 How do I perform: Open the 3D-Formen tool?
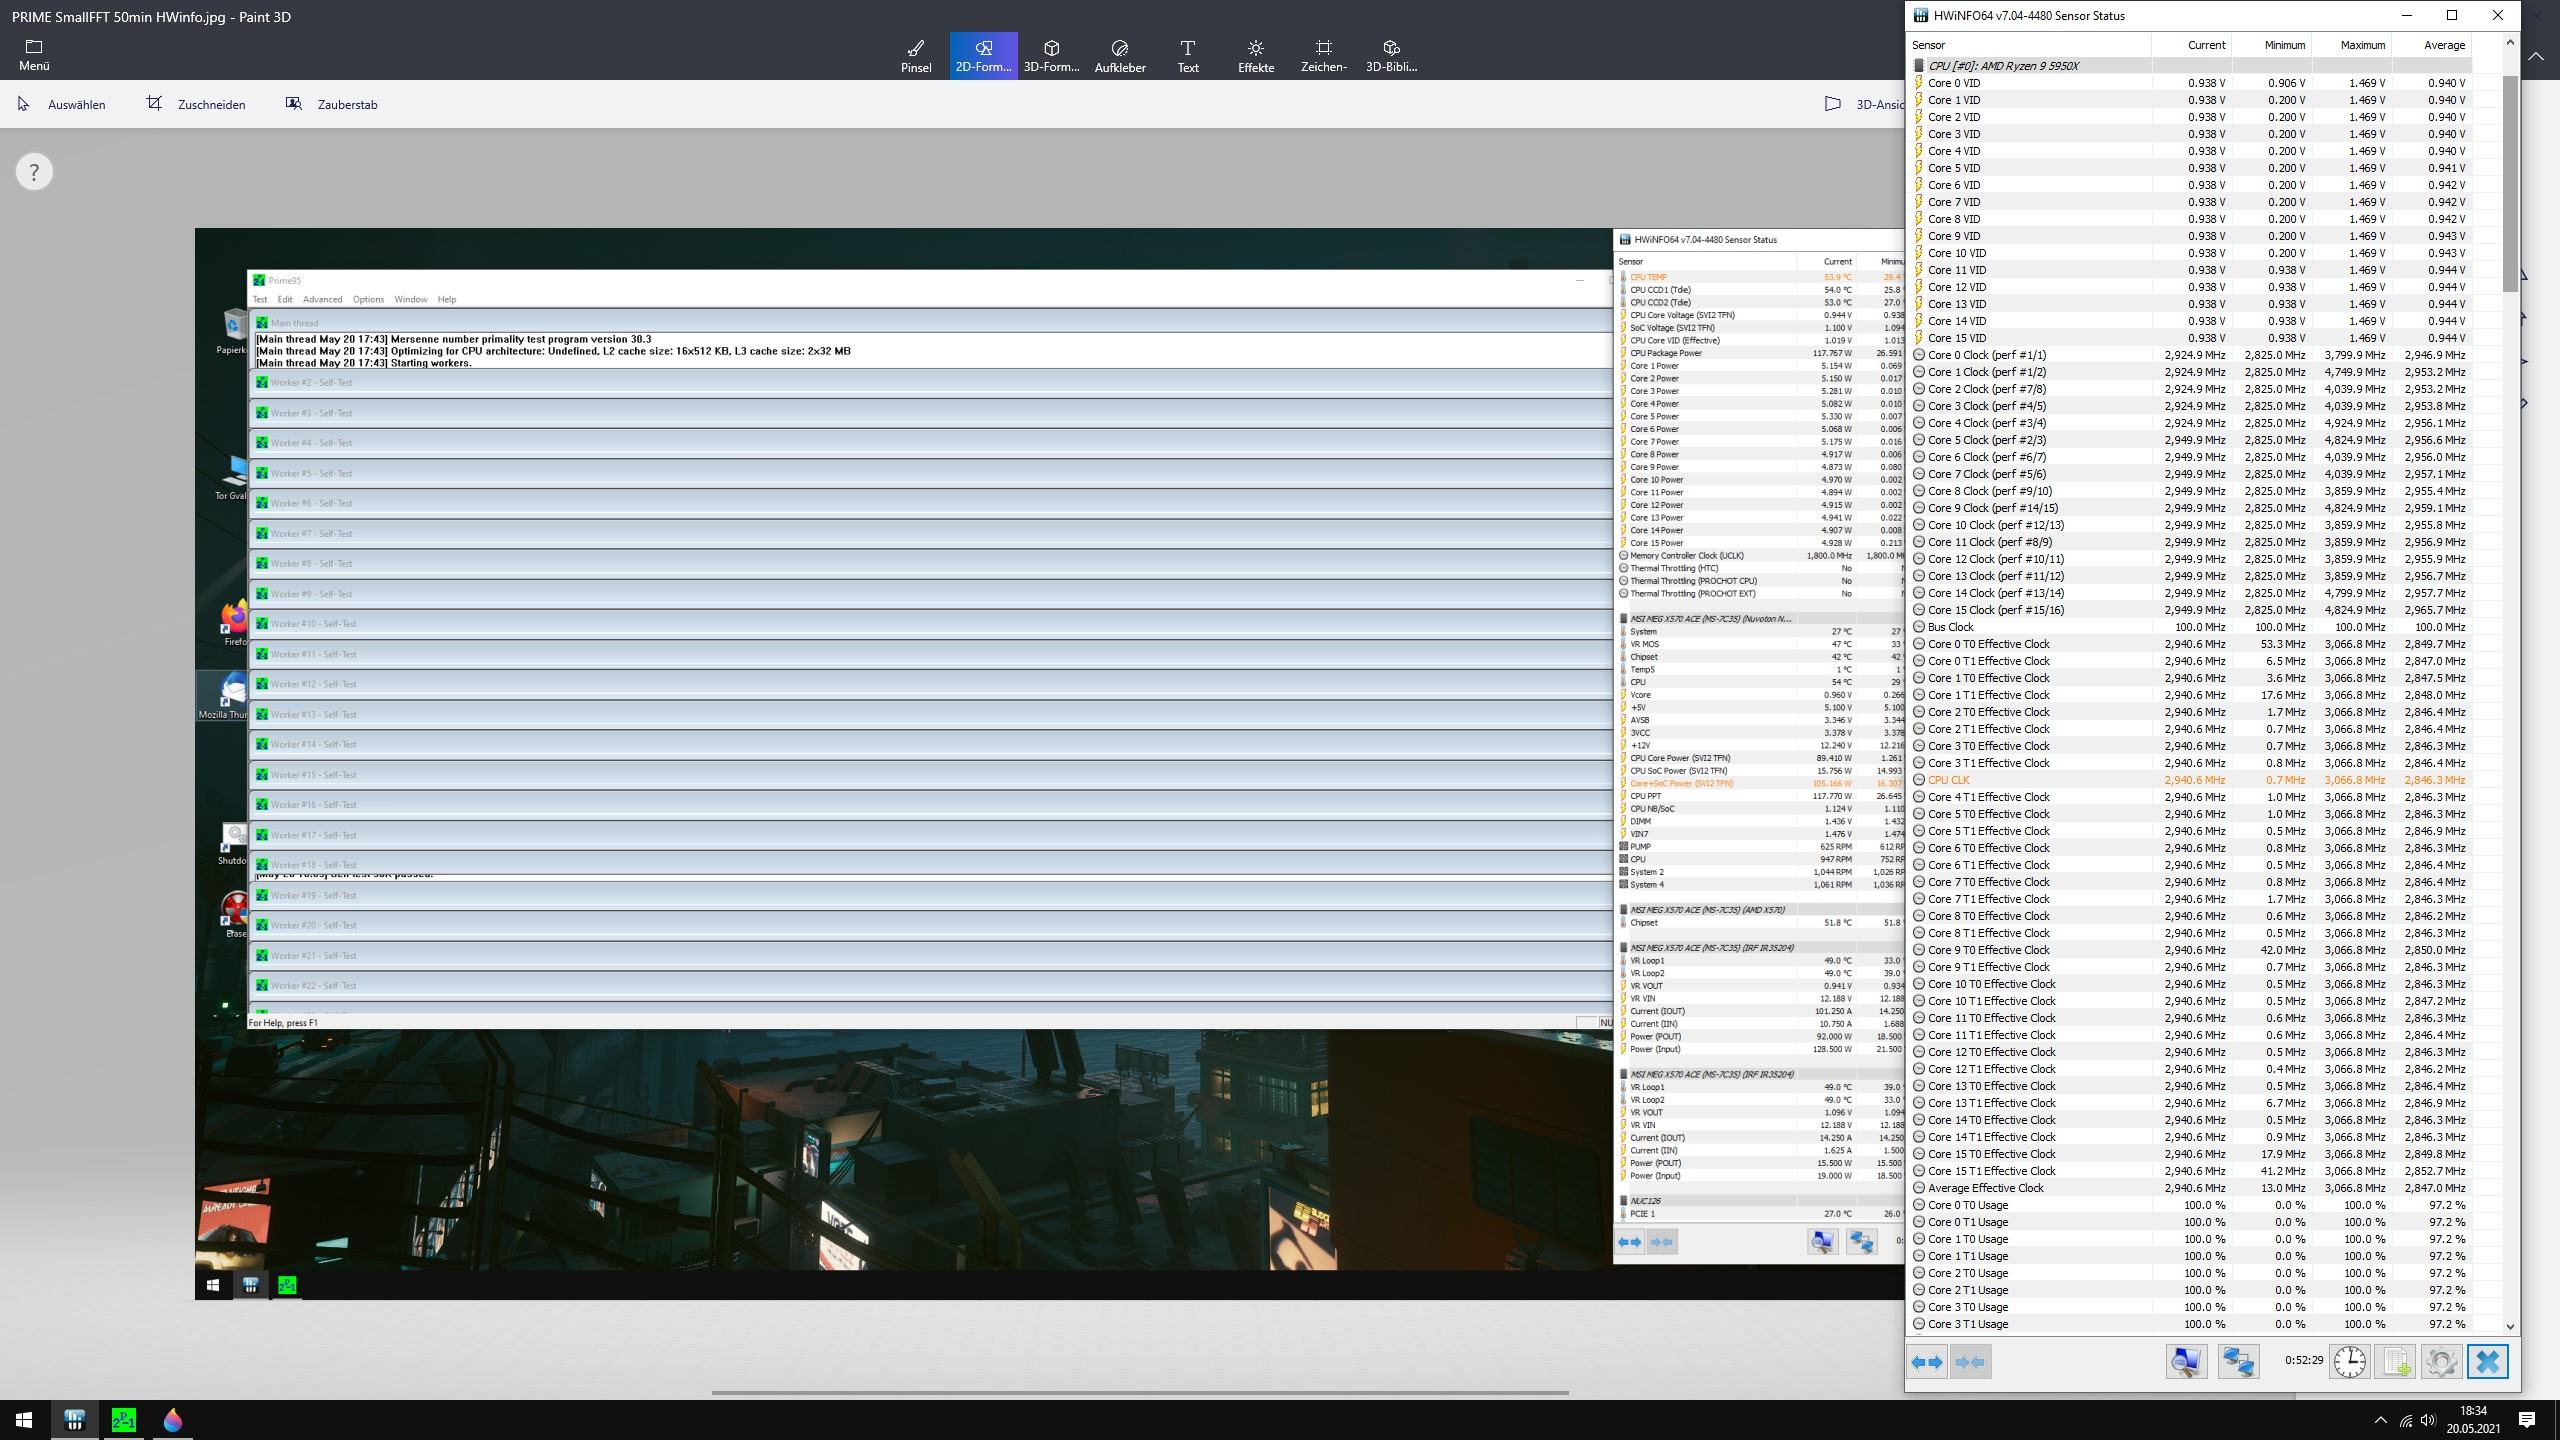pyautogui.click(x=1052, y=56)
